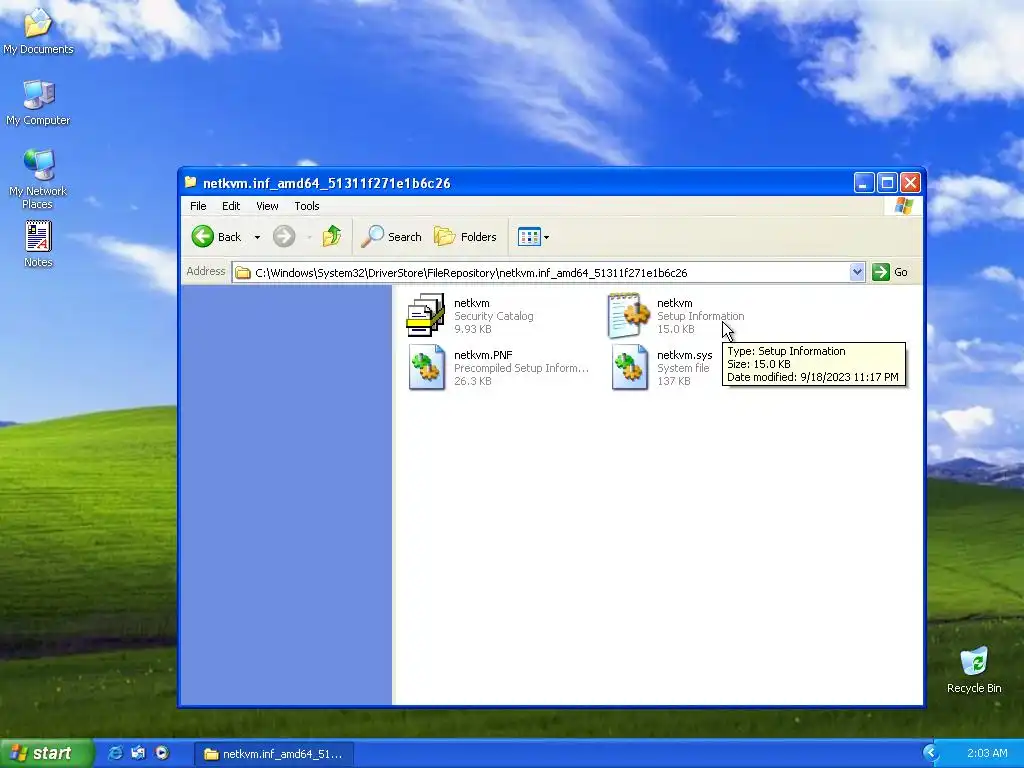Click the 26.3 KB size text
The image size is (1024, 768).
point(473,381)
